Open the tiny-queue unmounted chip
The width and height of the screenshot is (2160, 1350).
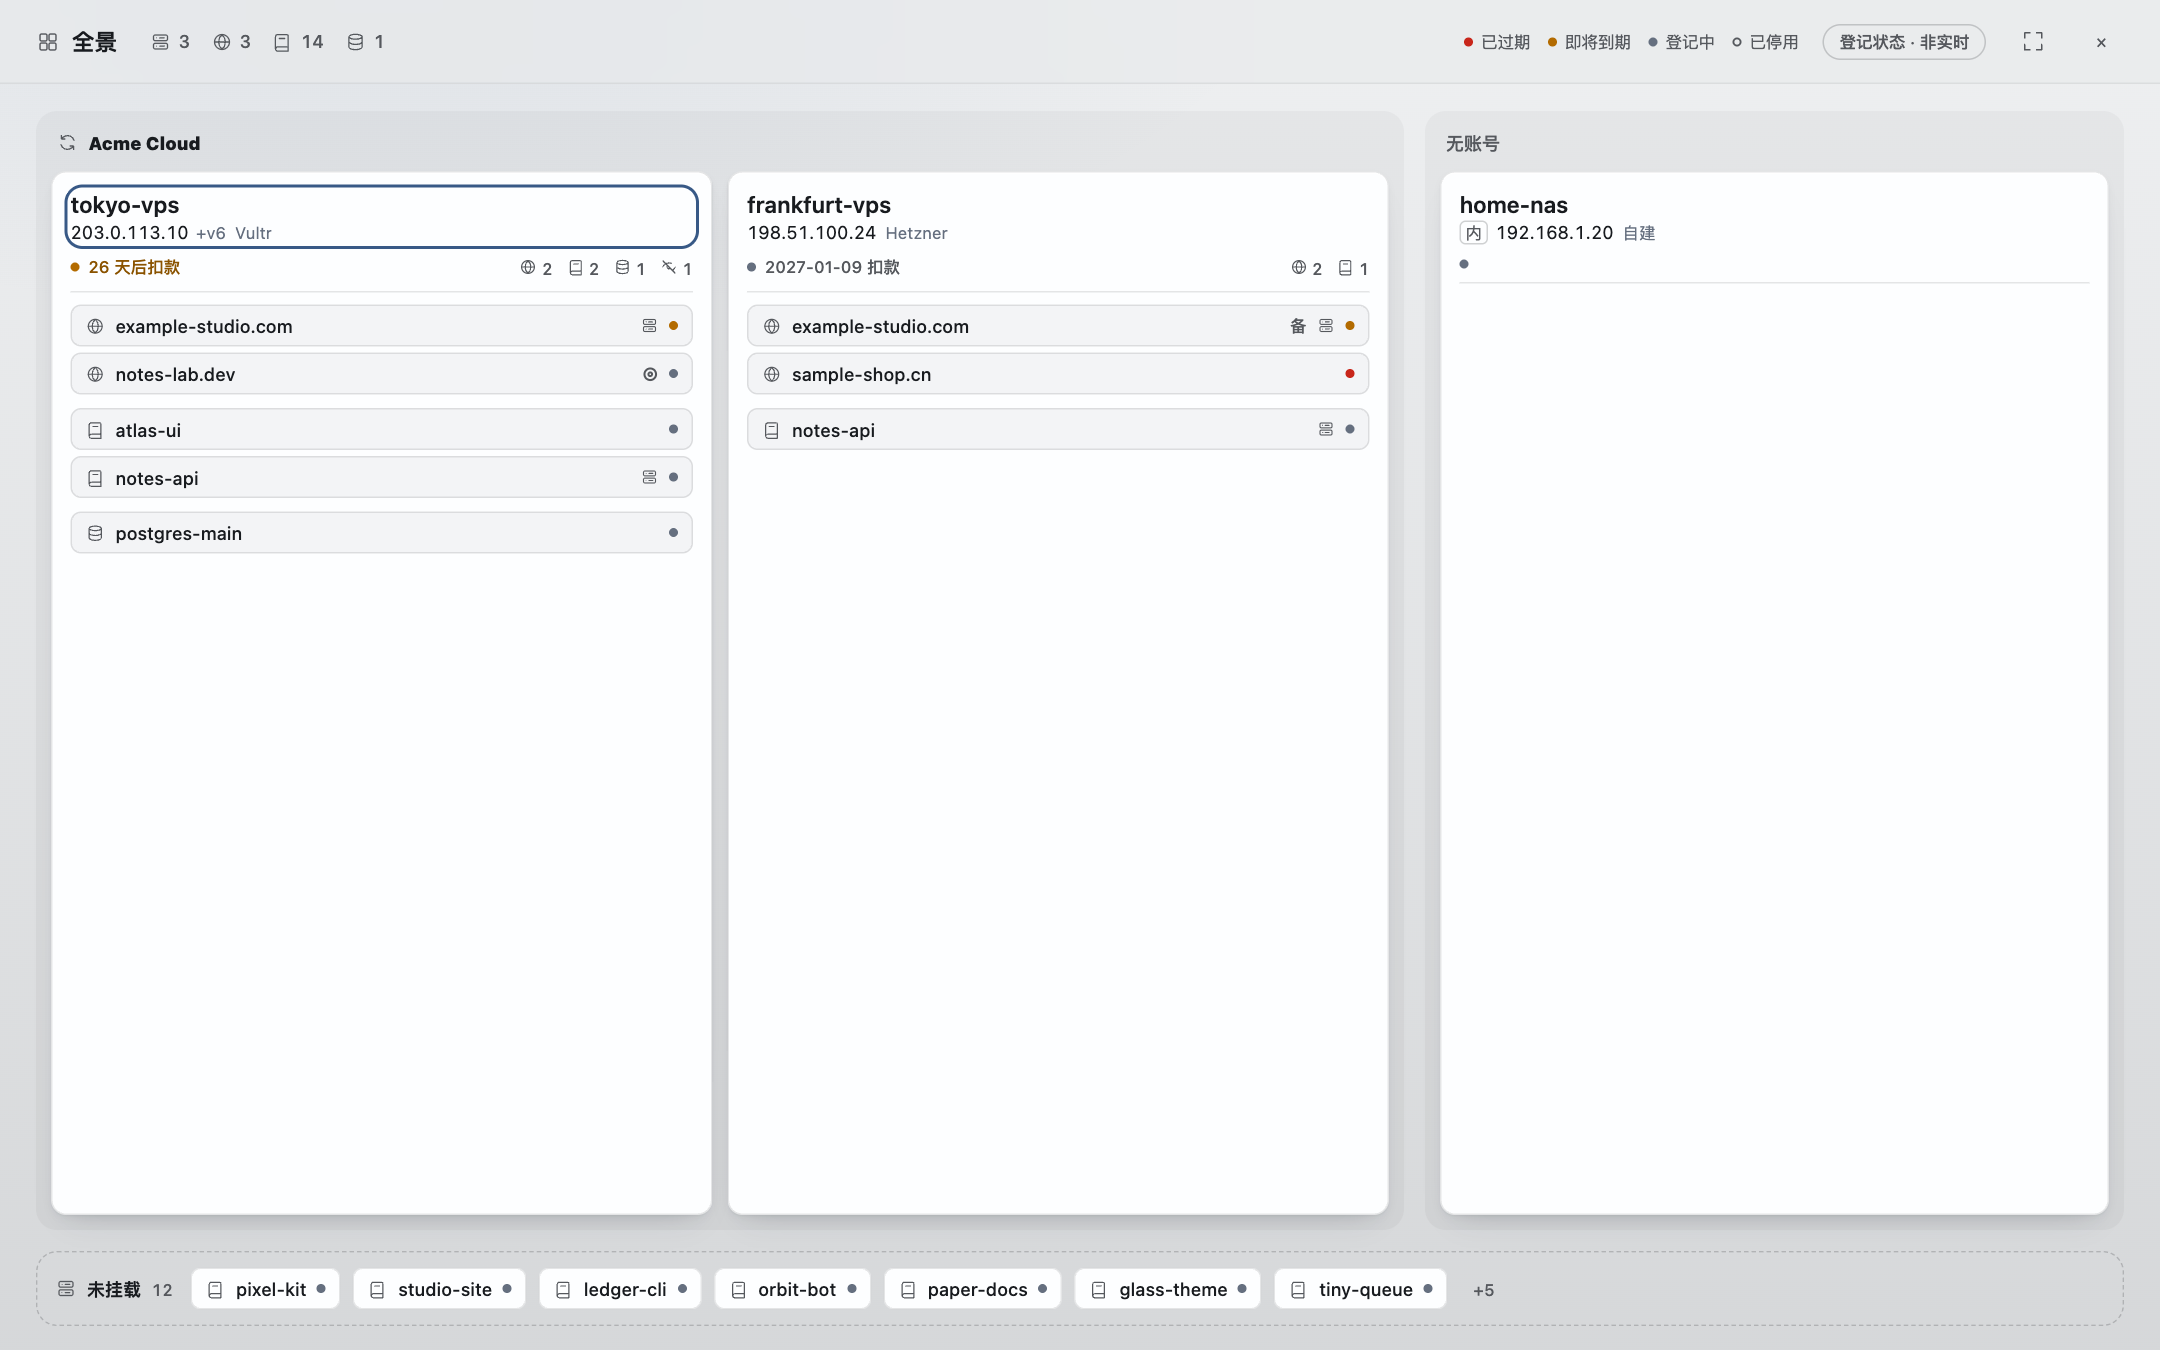[1360, 1290]
